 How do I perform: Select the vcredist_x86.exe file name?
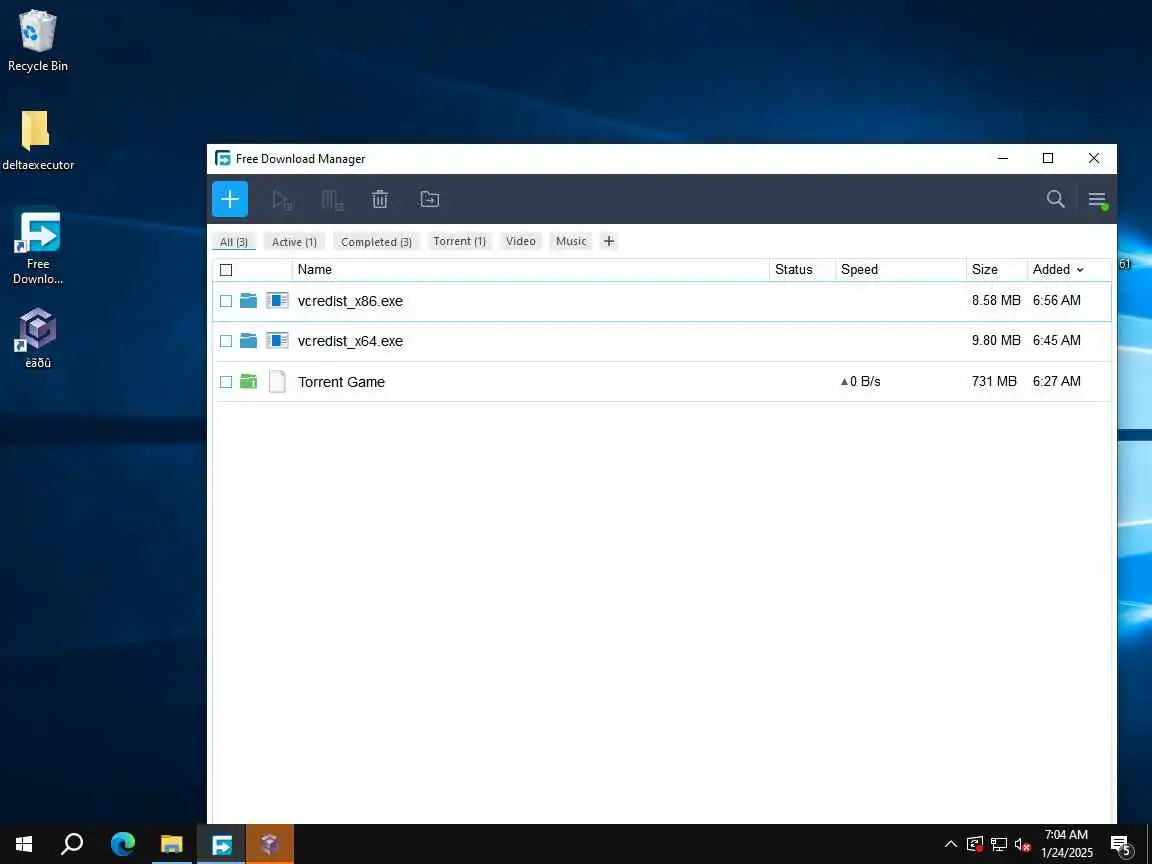(x=350, y=301)
